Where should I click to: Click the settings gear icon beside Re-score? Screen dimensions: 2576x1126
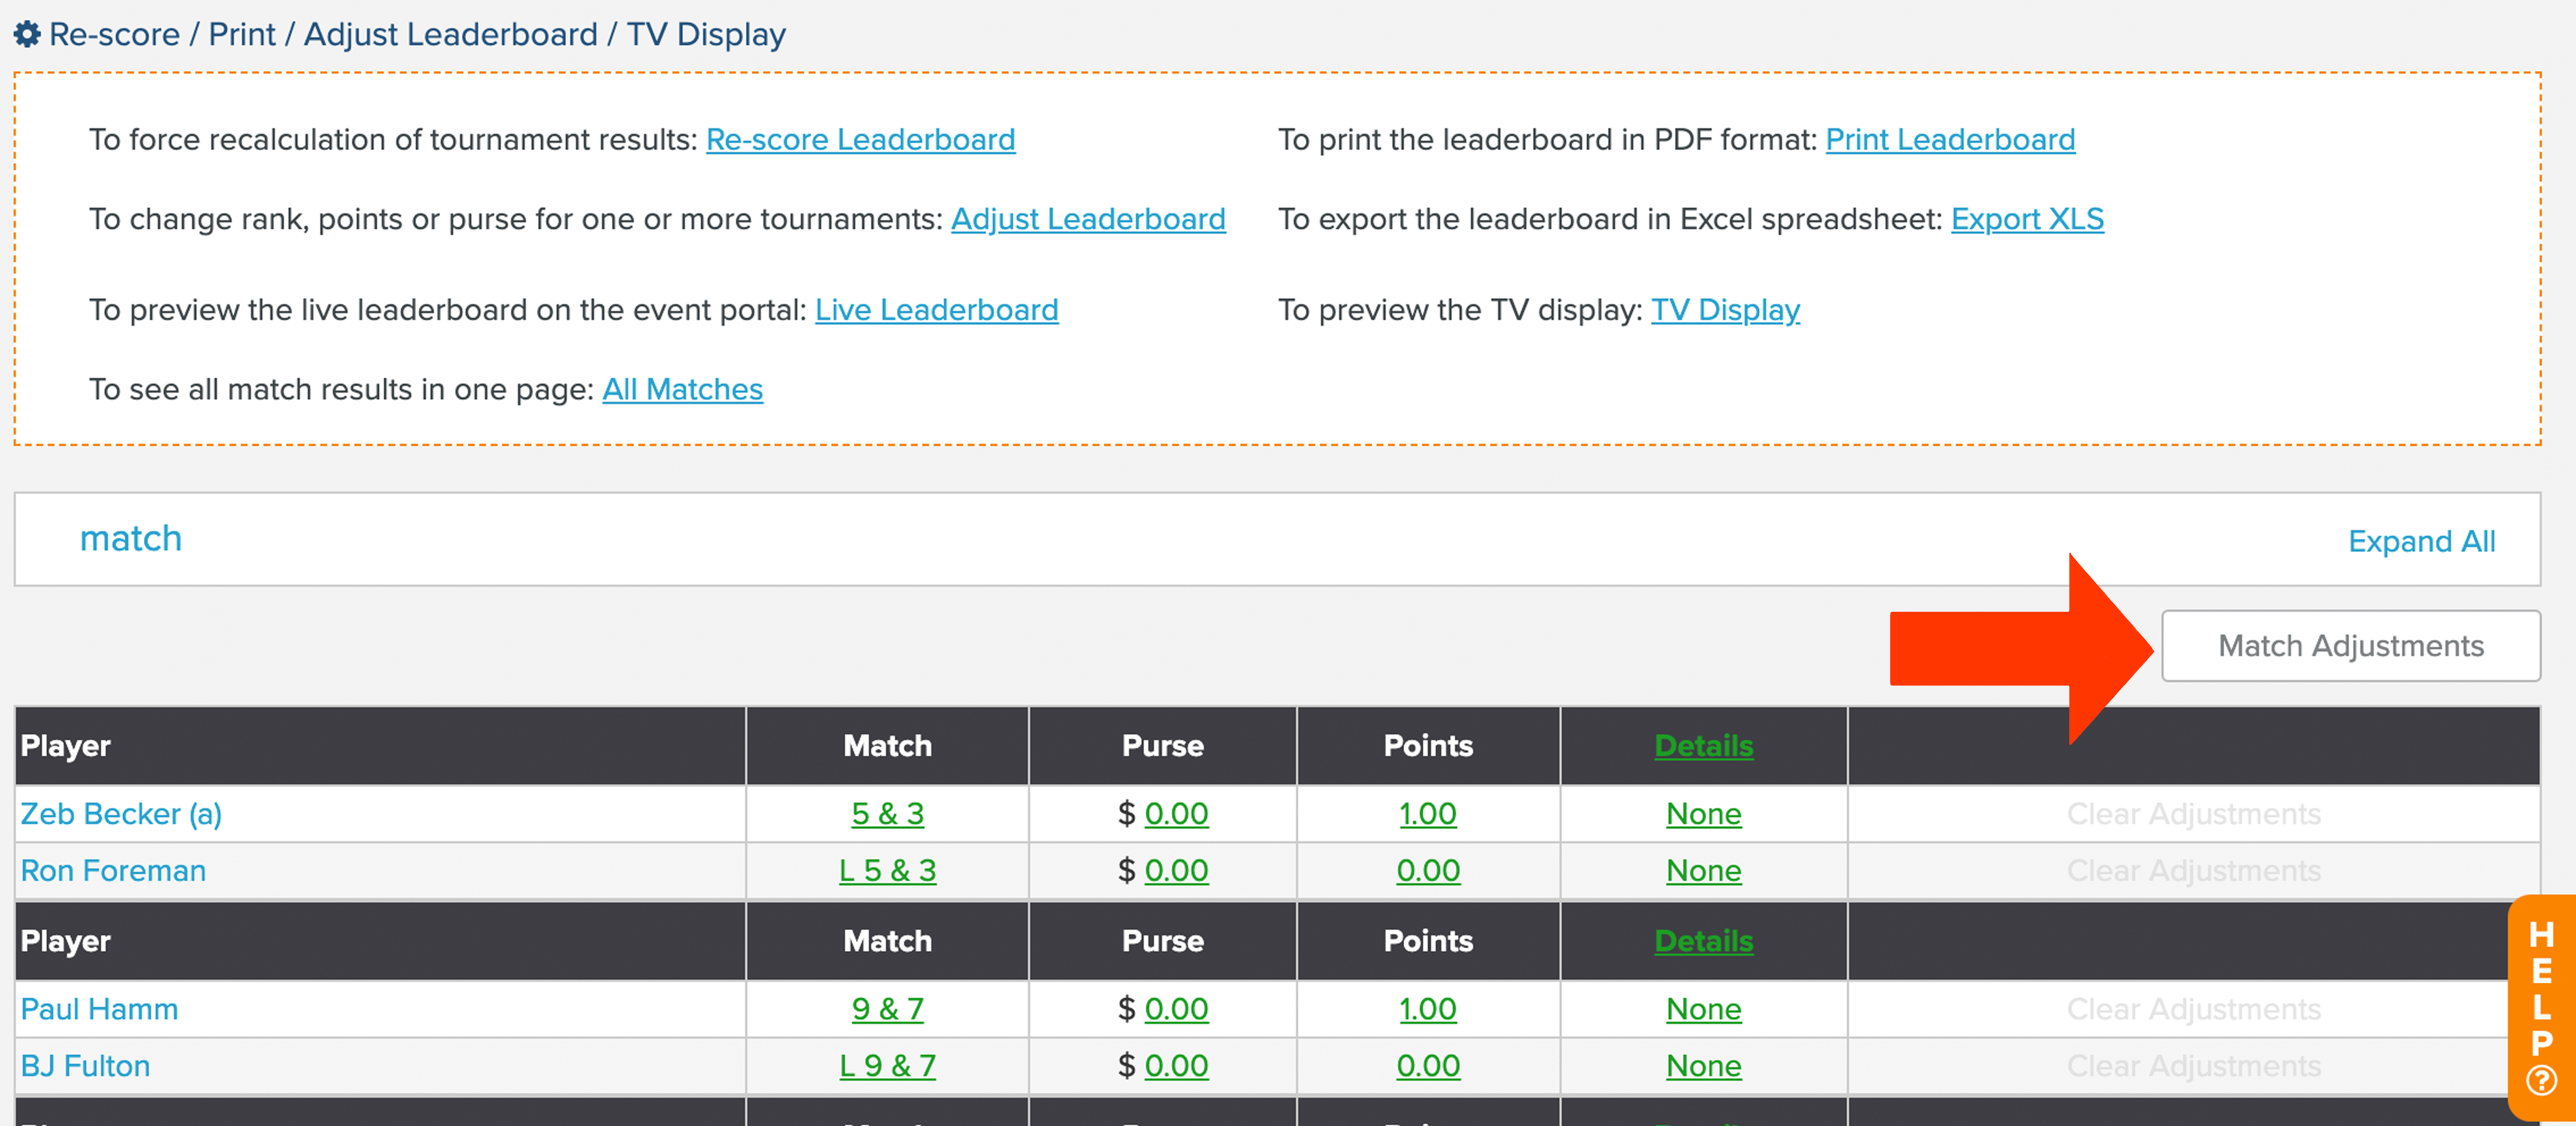pyautogui.click(x=27, y=34)
